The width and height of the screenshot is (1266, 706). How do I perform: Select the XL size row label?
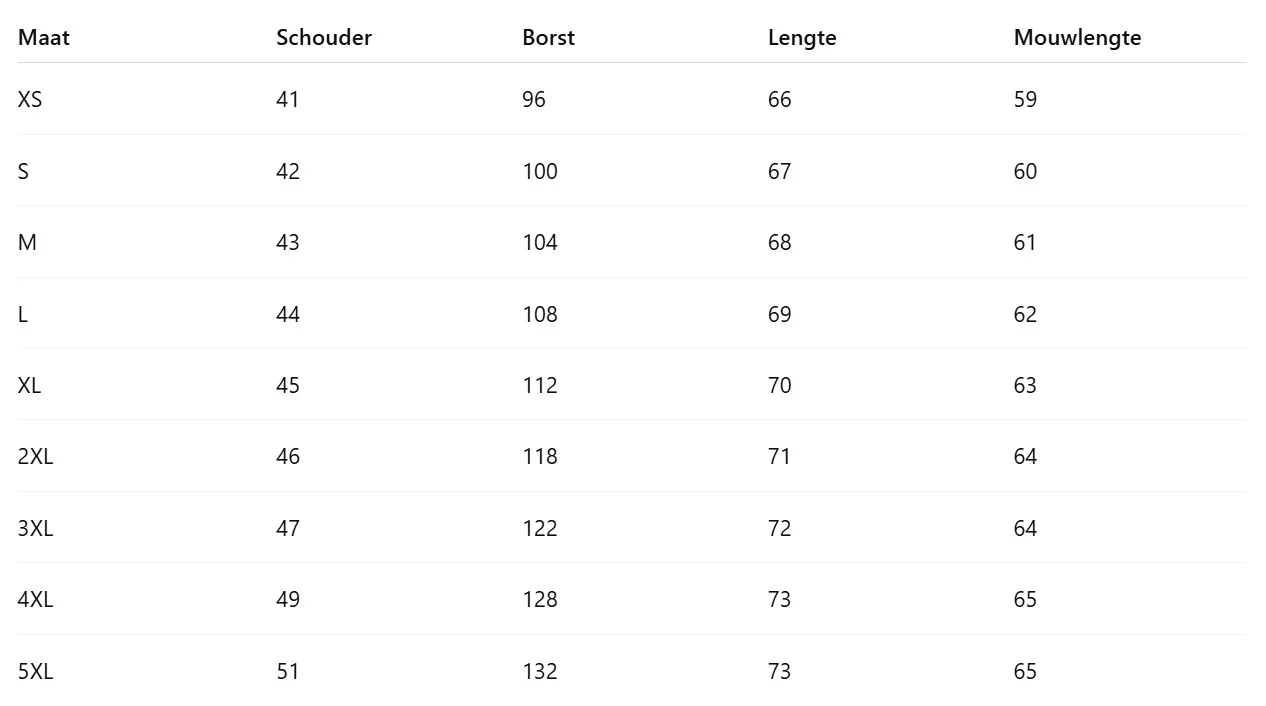click(x=29, y=385)
